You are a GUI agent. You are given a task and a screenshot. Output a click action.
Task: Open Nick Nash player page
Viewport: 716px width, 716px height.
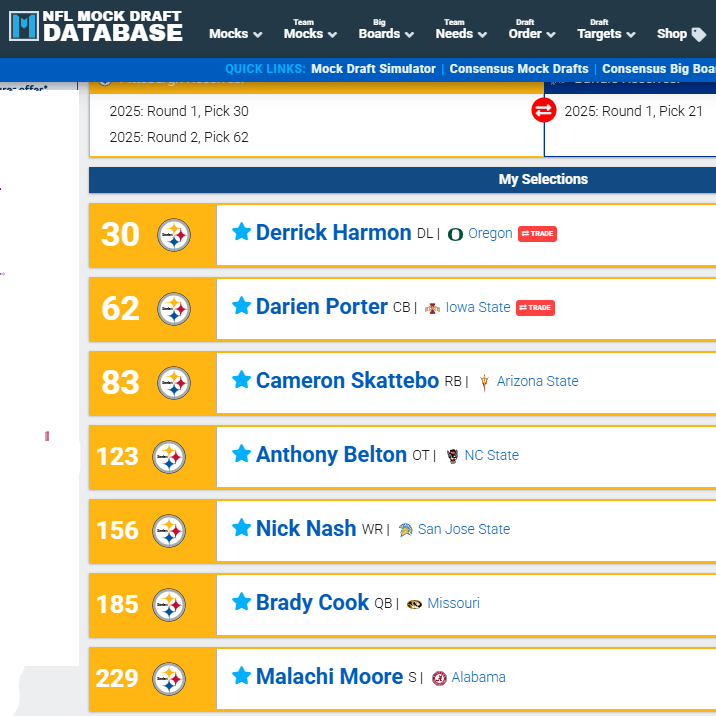pyautogui.click(x=306, y=528)
